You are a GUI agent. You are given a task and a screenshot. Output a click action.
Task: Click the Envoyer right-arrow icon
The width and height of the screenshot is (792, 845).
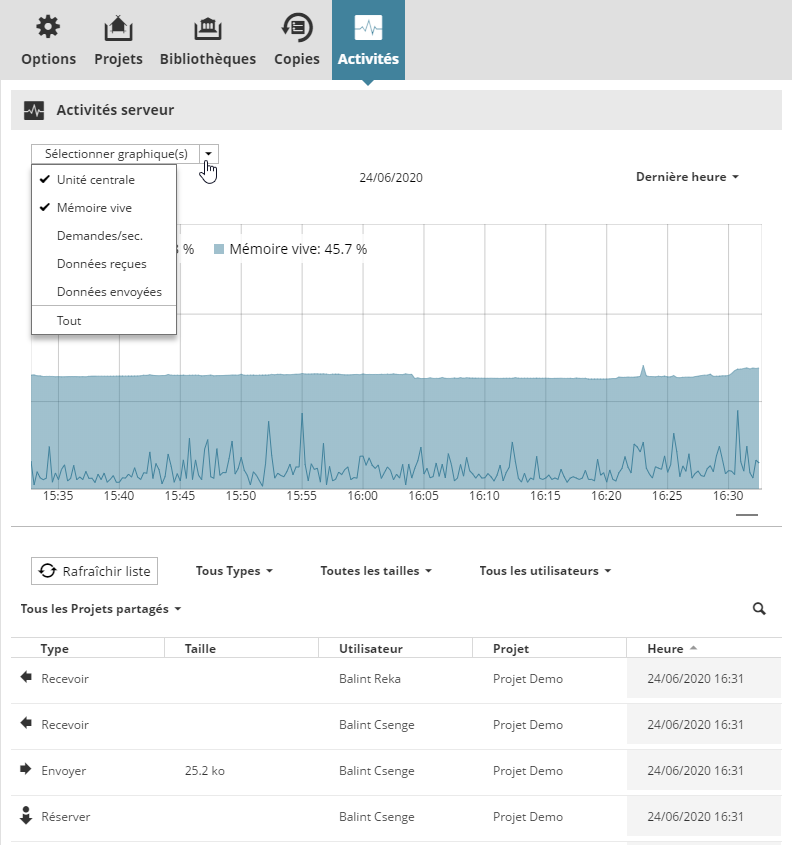coord(25,769)
